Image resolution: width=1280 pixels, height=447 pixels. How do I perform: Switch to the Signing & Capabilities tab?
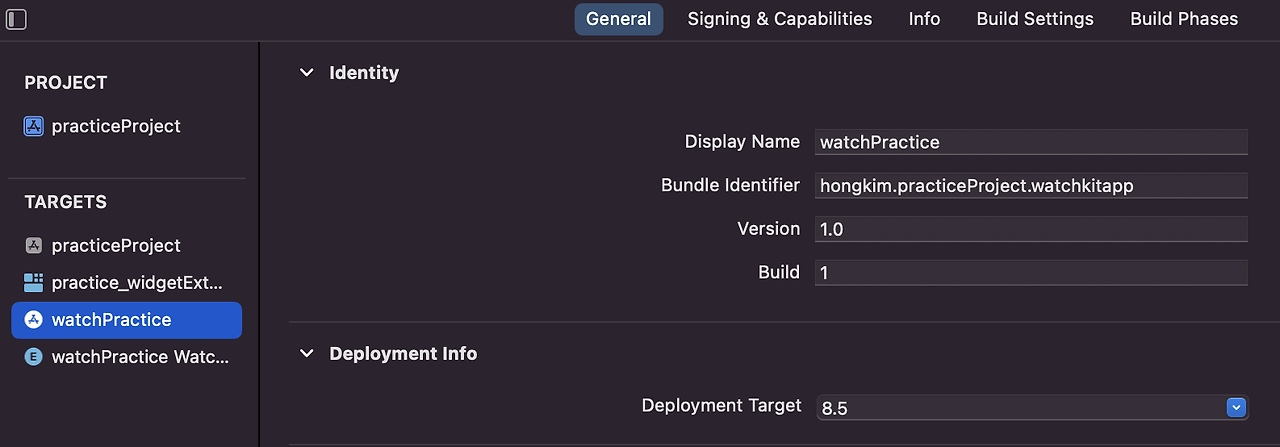780,19
